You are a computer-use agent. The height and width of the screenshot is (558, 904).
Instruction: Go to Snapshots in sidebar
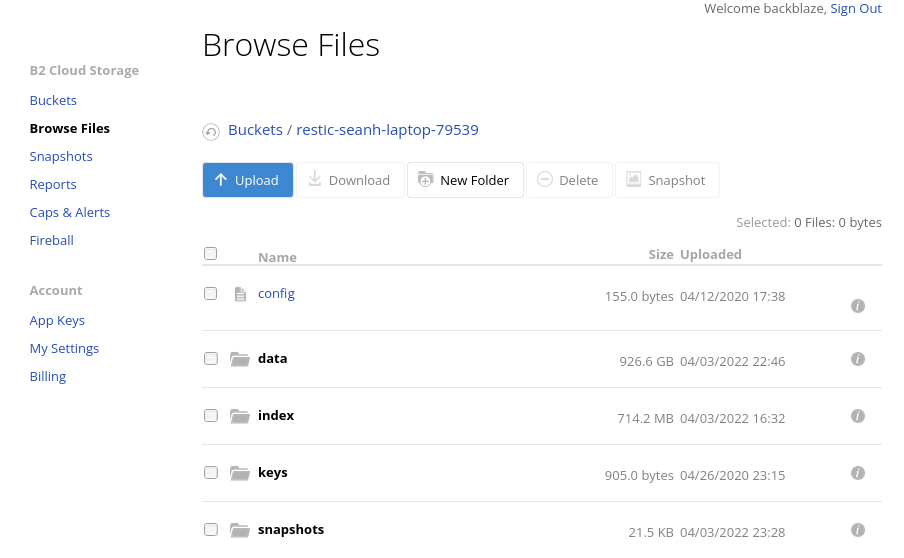(61, 157)
